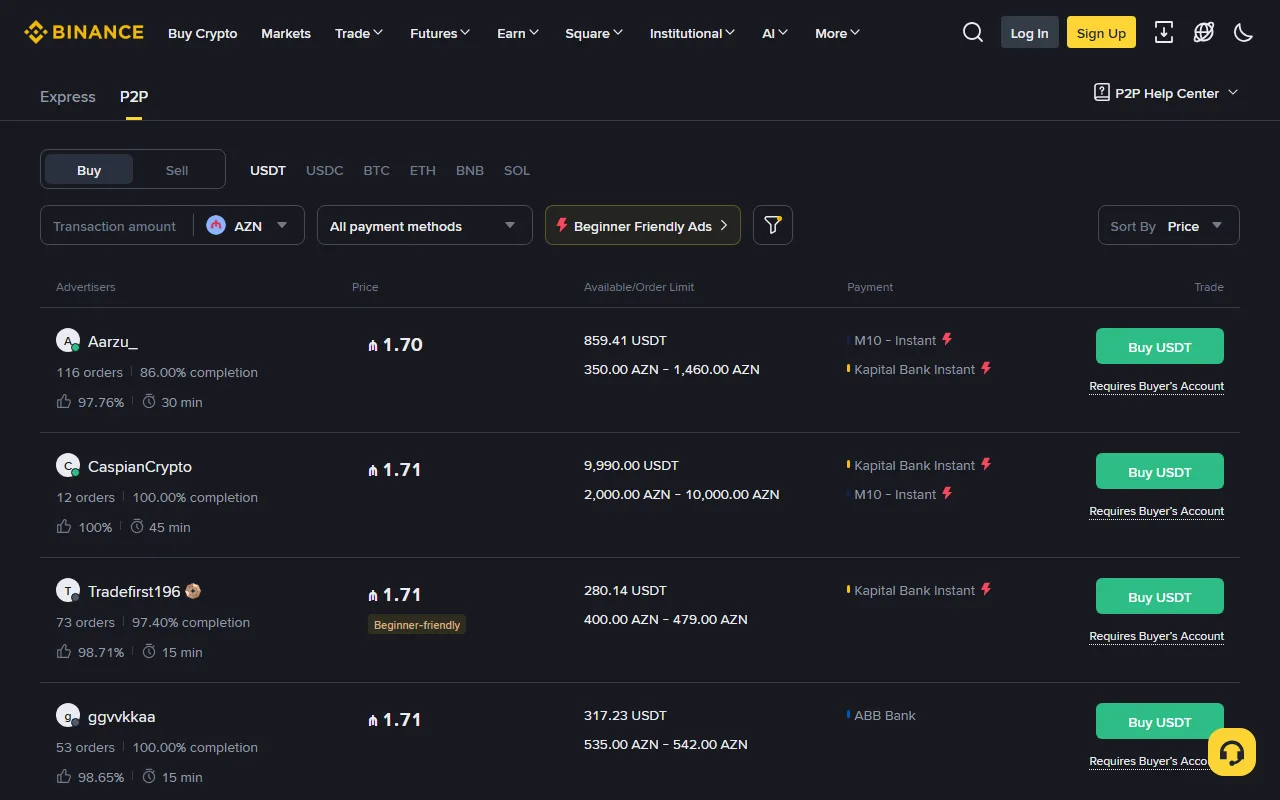Click thumbs-up icon next to 97.76%
The width and height of the screenshot is (1280, 800).
[x=64, y=402]
